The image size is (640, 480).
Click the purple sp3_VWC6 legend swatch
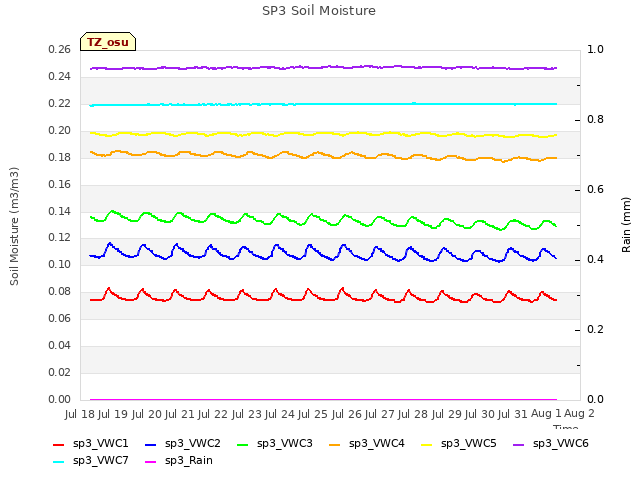[x=519, y=445]
